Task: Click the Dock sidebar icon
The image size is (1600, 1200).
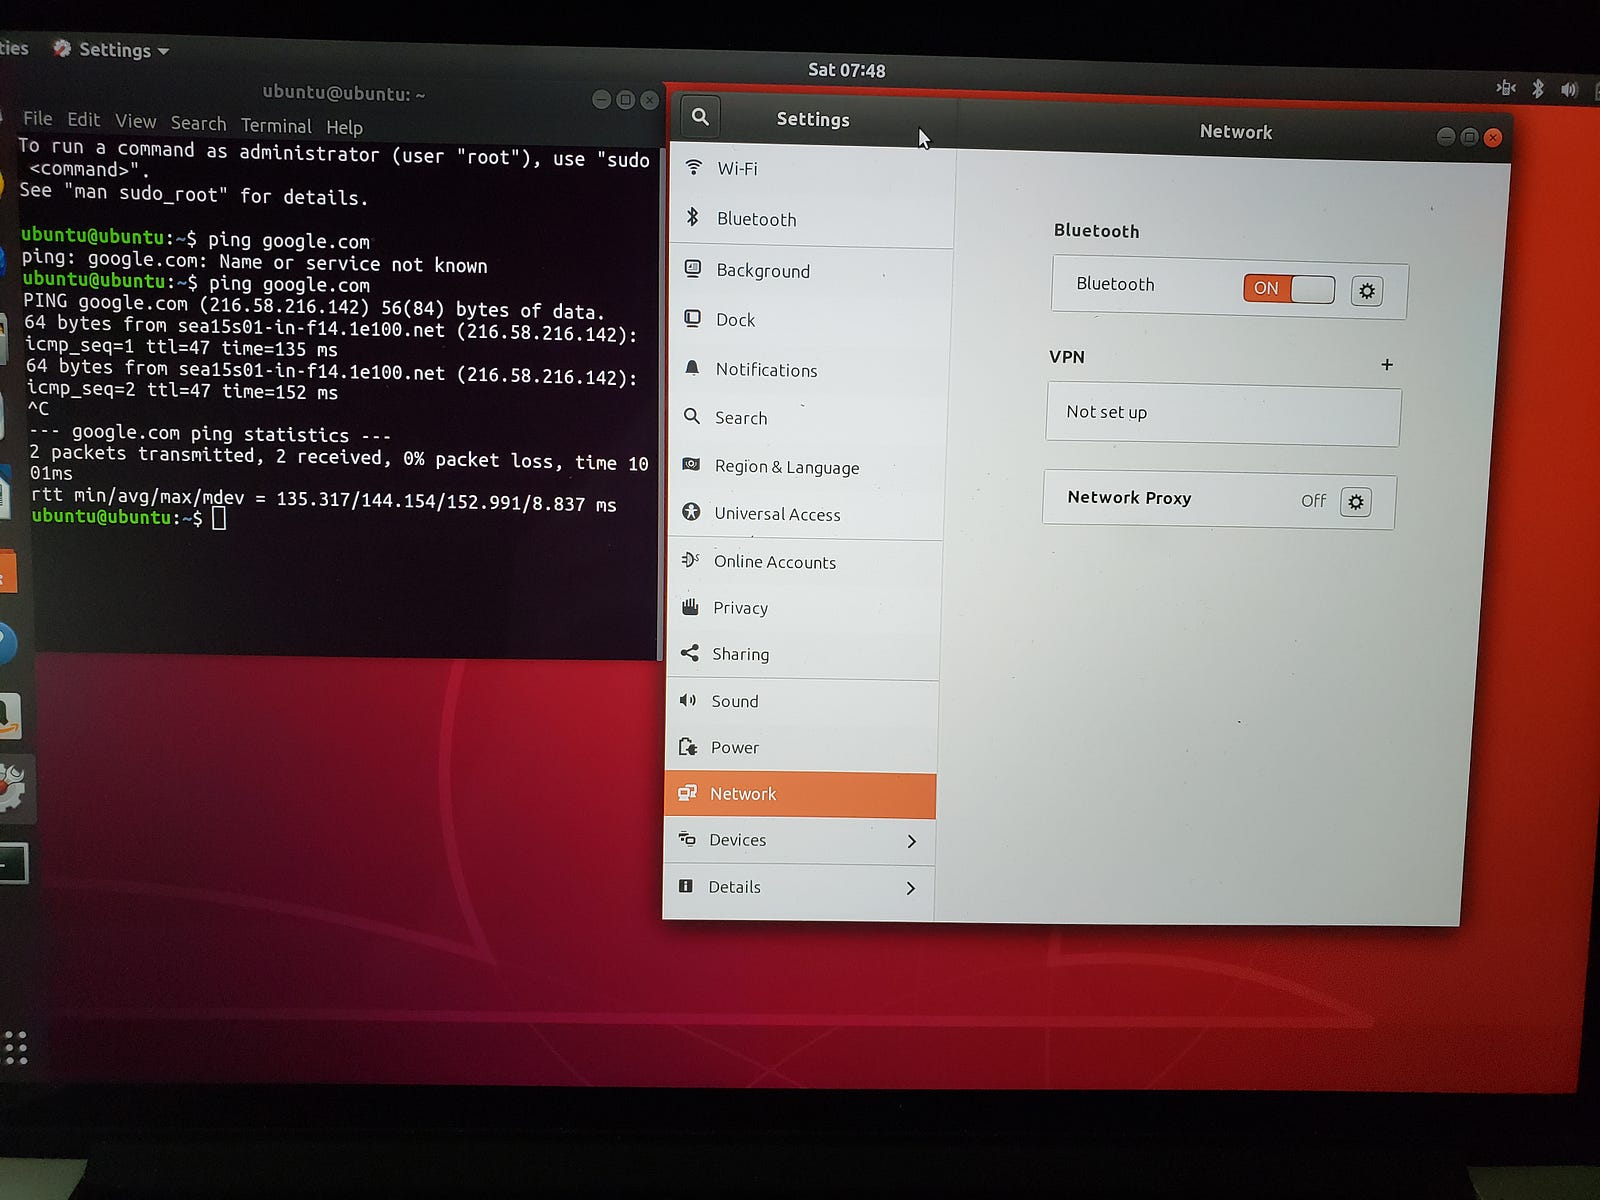Action: point(692,318)
